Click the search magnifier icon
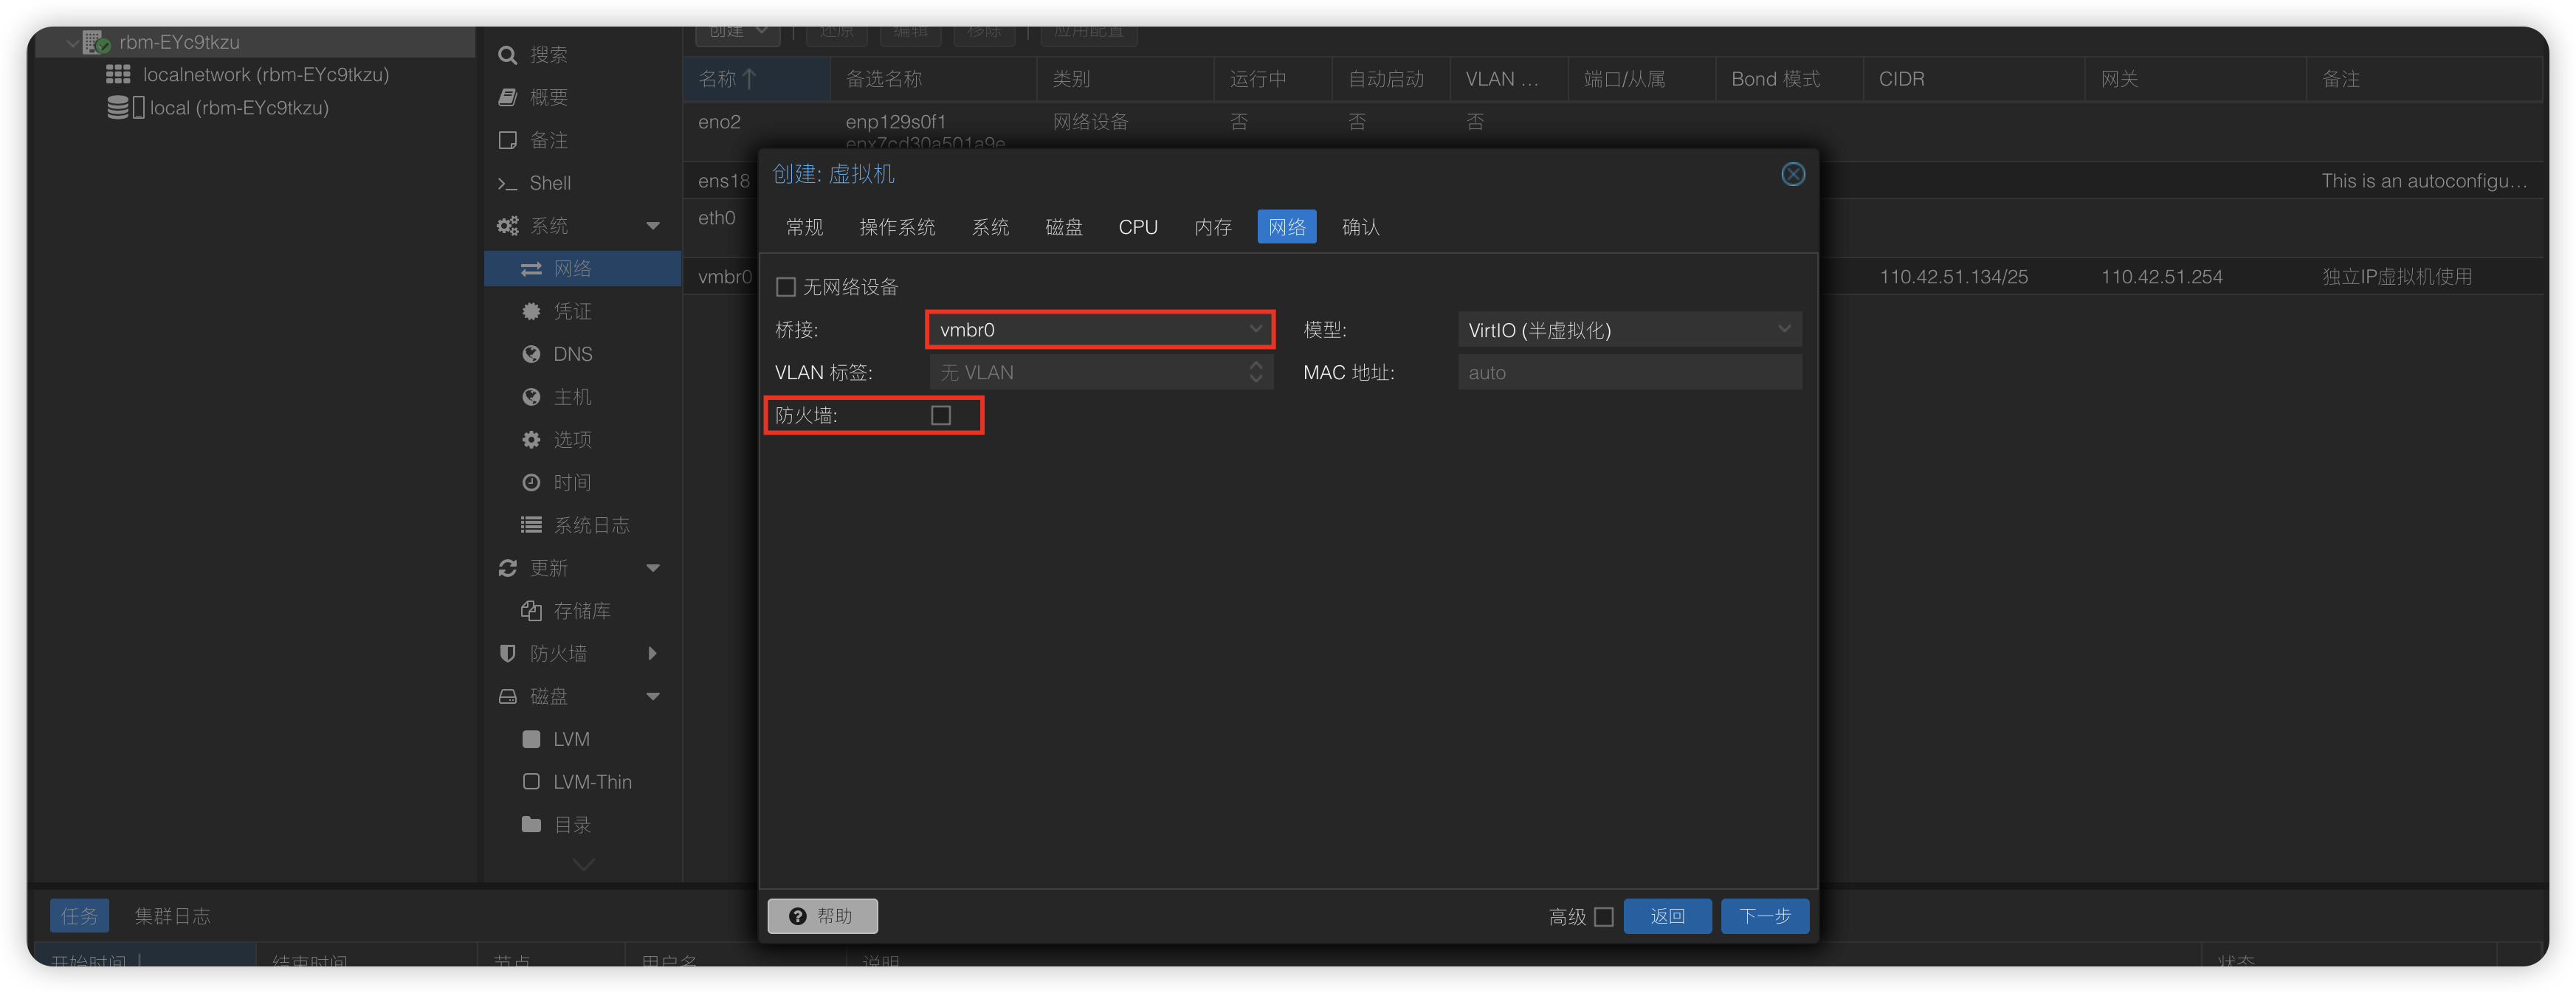Image resolution: width=2576 pixels, height=993 pixels. [508, 55]
